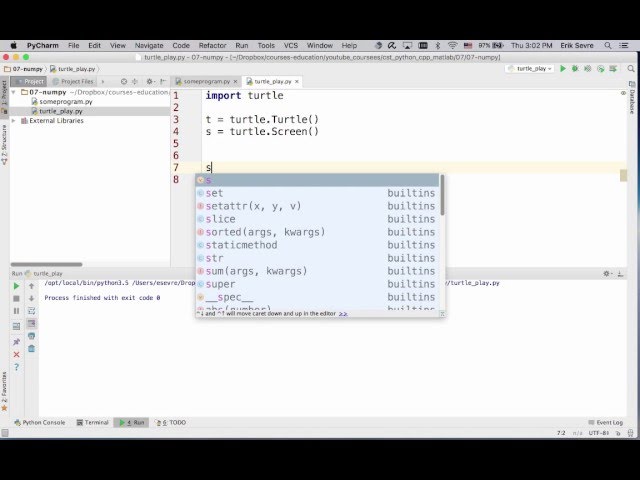Image resolution: width=640 pixels, height=480 pixels.
Task: Close the someprogram.py editor tab
Action: tap(235, 82)
